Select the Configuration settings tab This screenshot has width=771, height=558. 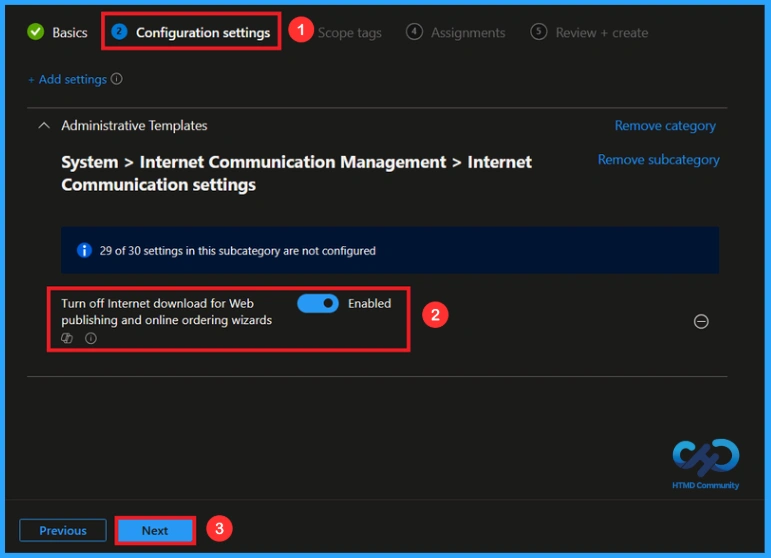click(191, 32)
